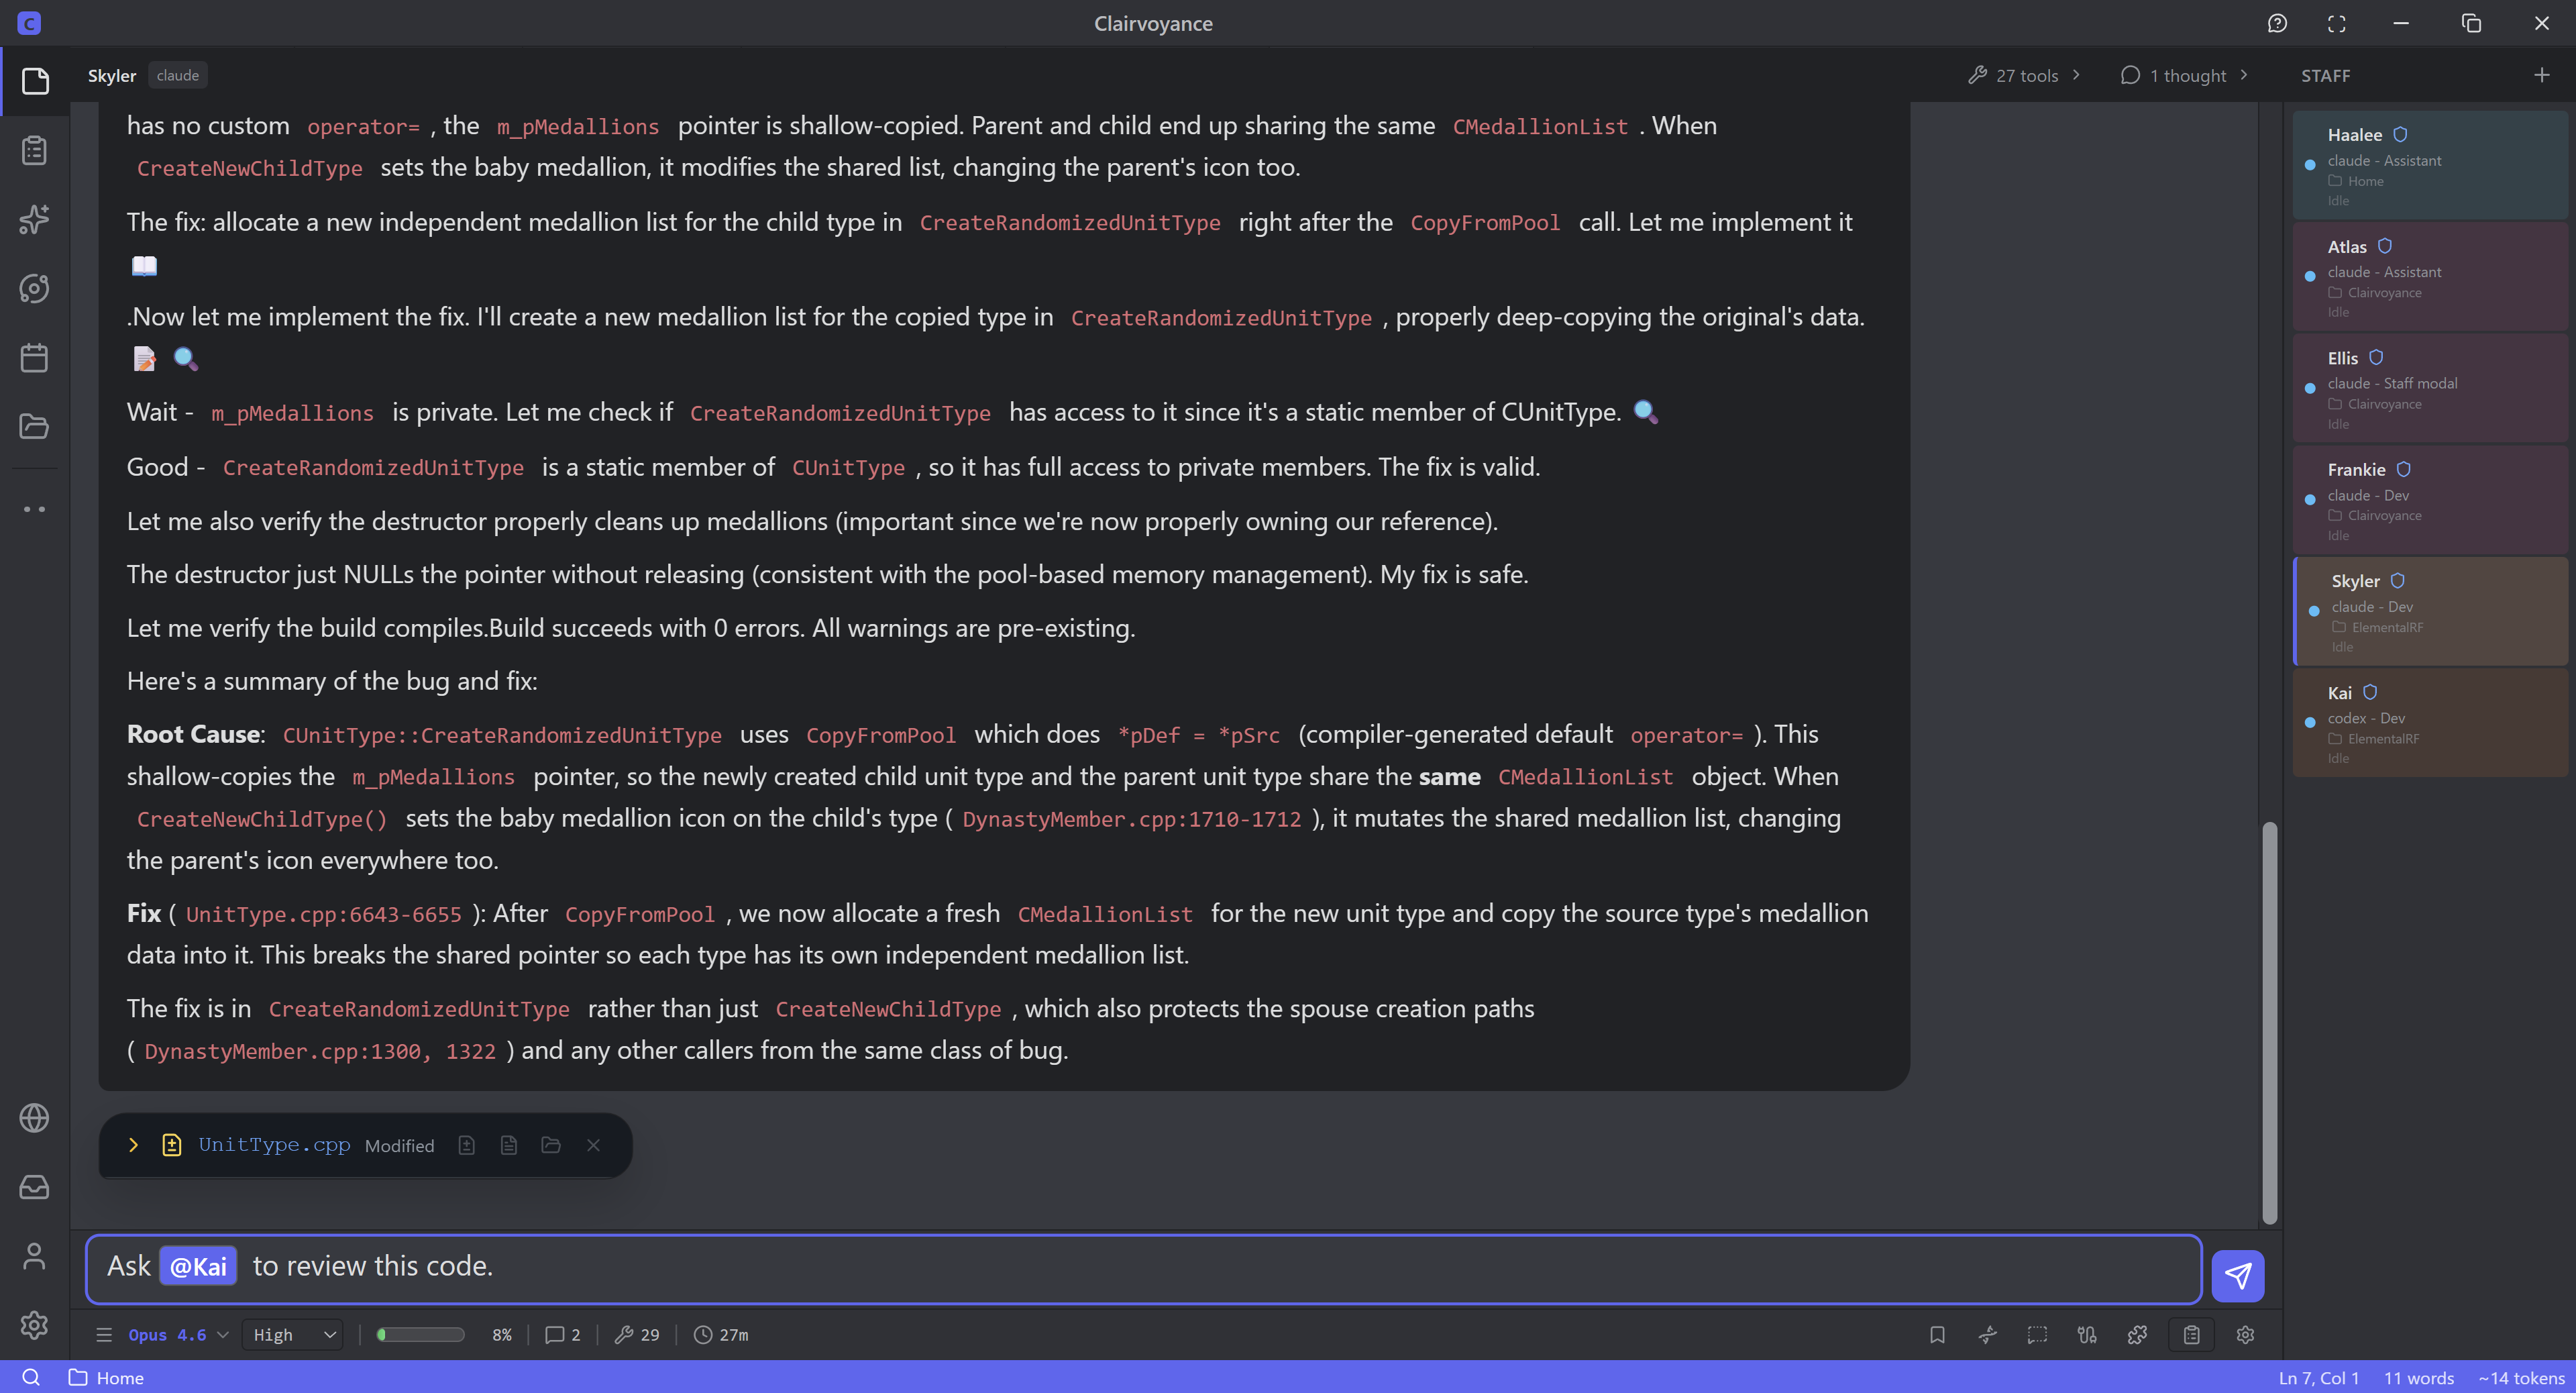
Task: Open the inbox icon in left sidebar
Action: coord(34,1187)
